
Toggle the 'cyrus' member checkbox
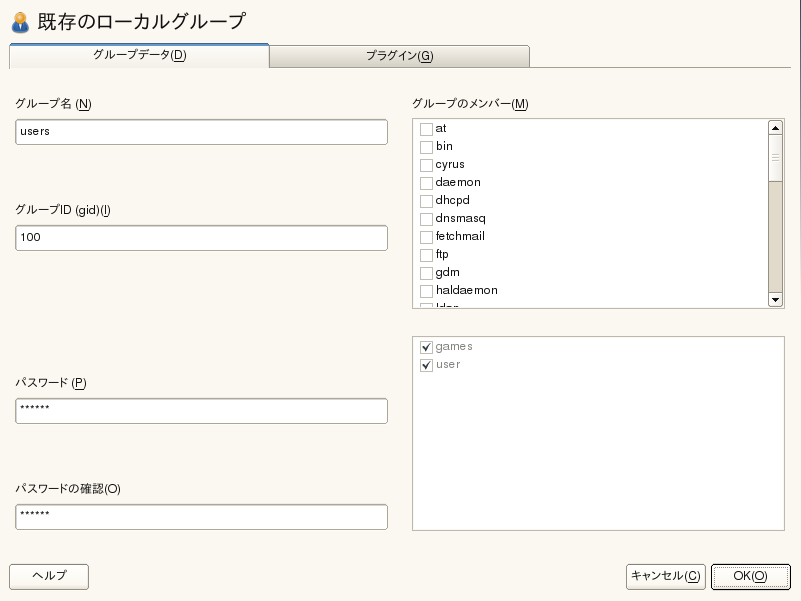point(427,165)
